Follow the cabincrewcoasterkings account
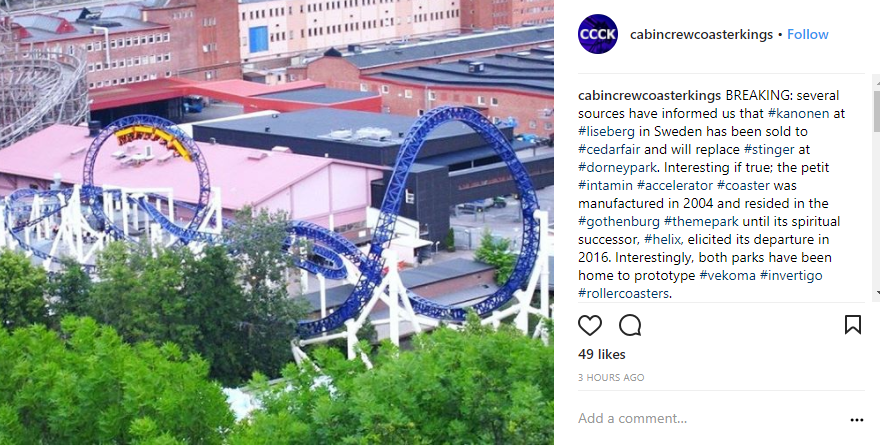Image resolution: width=880 pixels, height=446 pixels. 808,34
